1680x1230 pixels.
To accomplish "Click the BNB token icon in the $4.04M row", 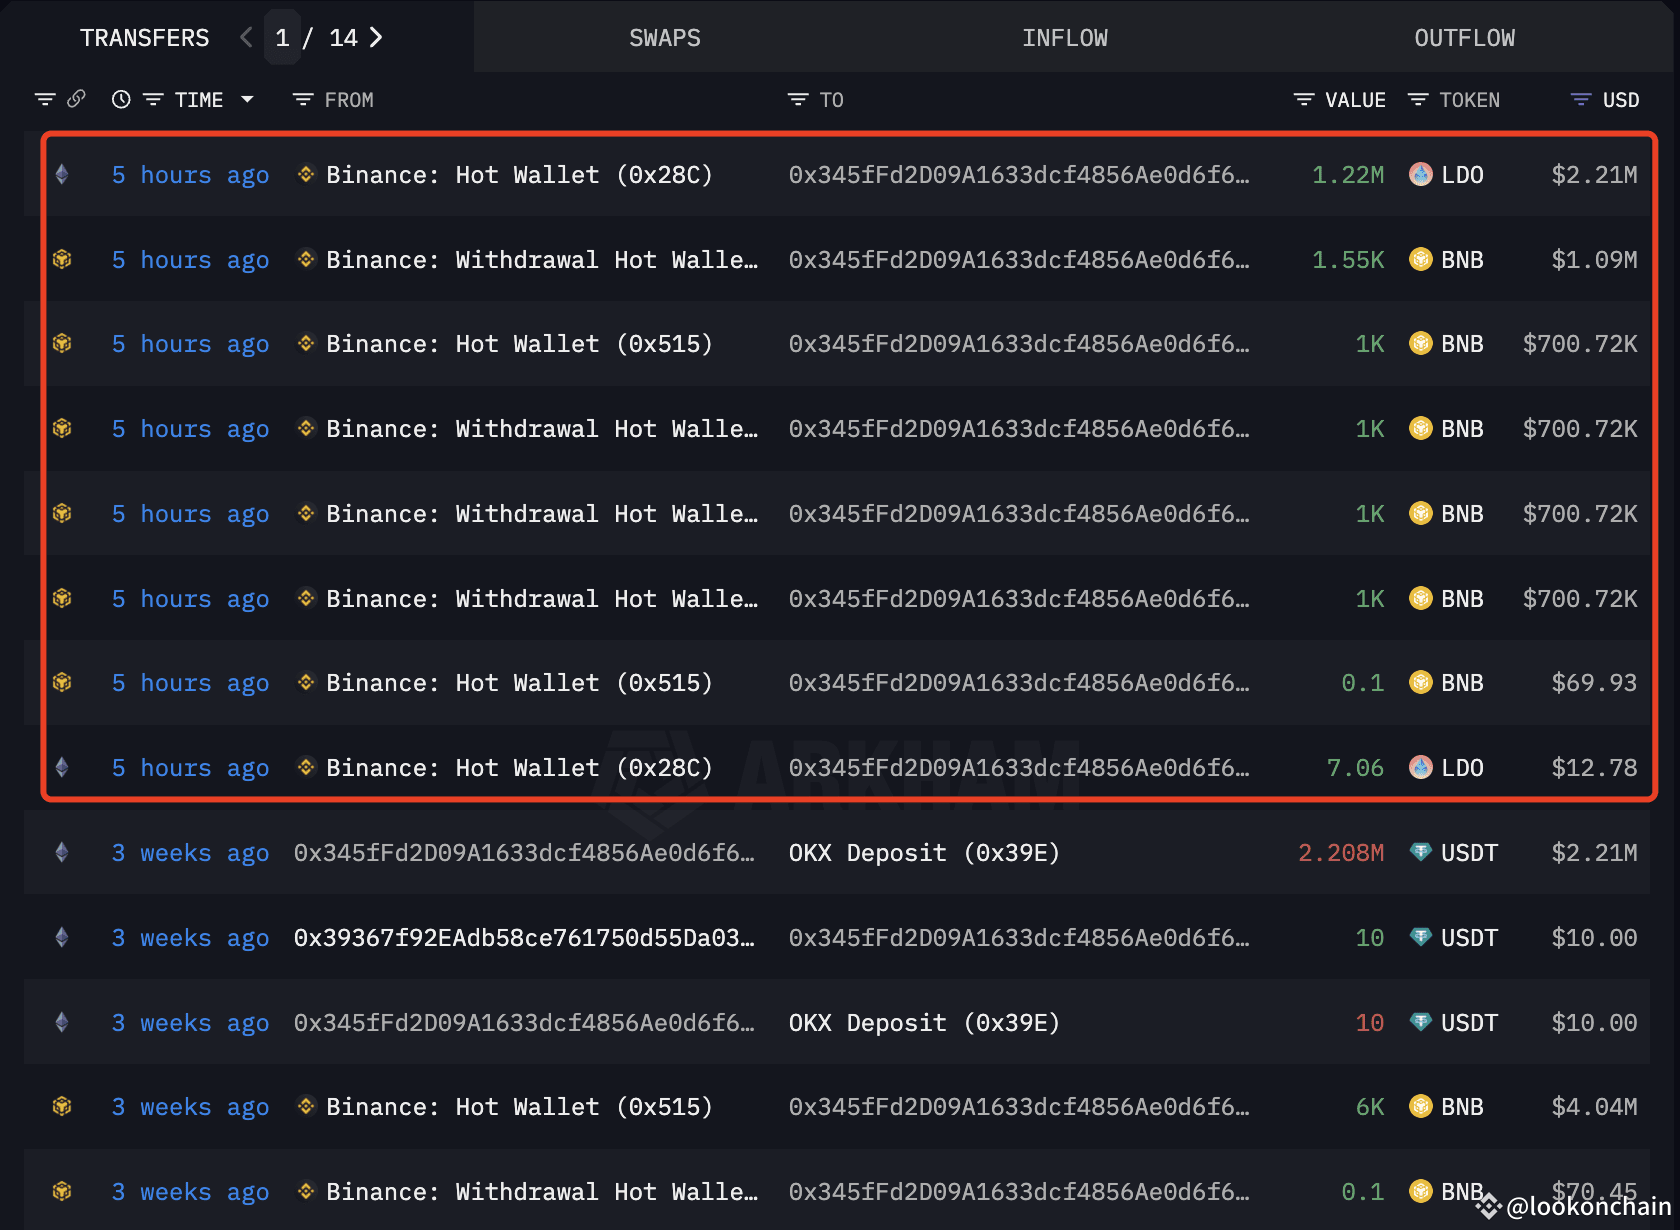I will click(x=1421, y=1107).
